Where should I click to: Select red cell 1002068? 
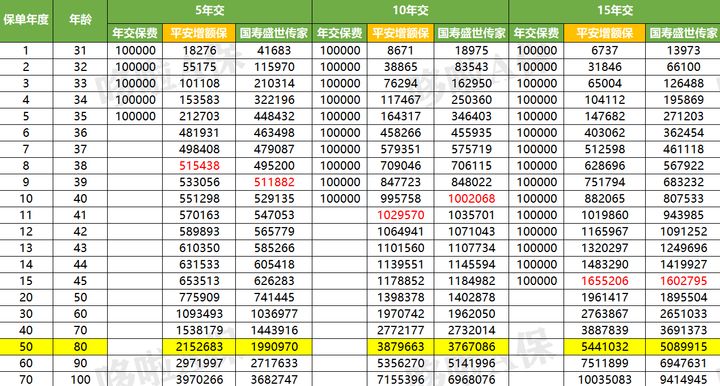pyautogui.click(x=472, y=199)
